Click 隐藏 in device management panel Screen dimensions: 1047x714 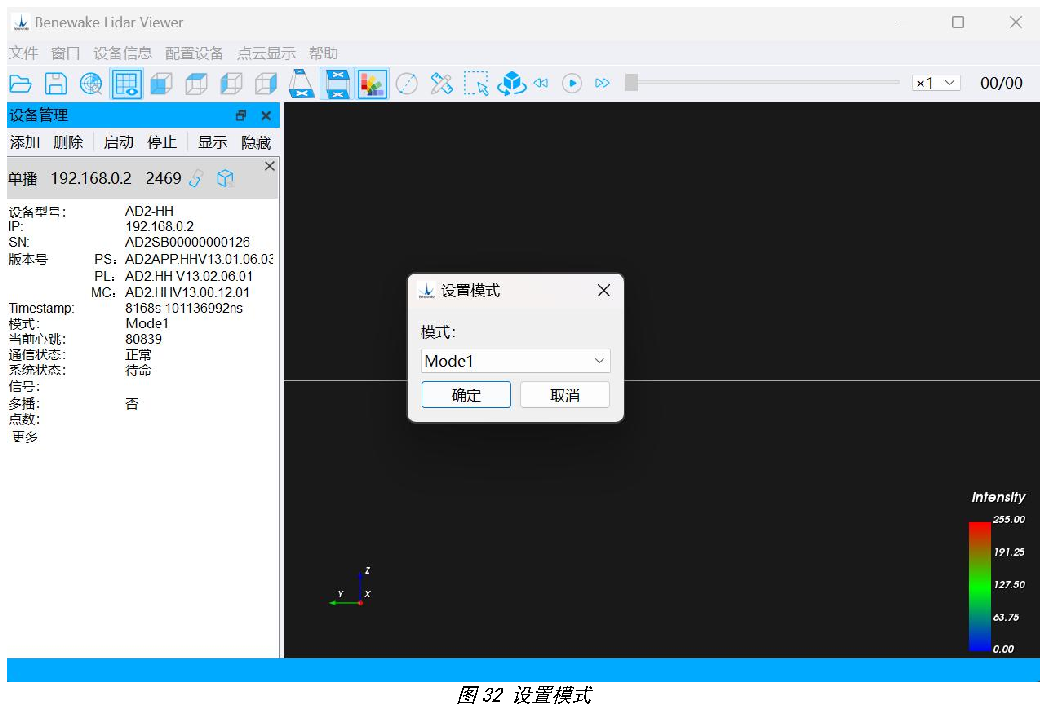click(x=256, y=142)
